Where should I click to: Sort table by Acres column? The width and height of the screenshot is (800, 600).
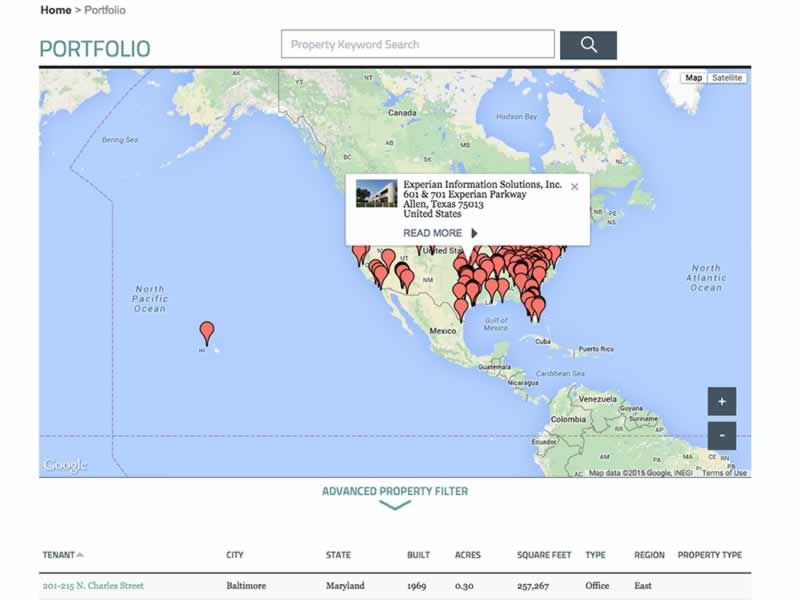pos(467,555)
